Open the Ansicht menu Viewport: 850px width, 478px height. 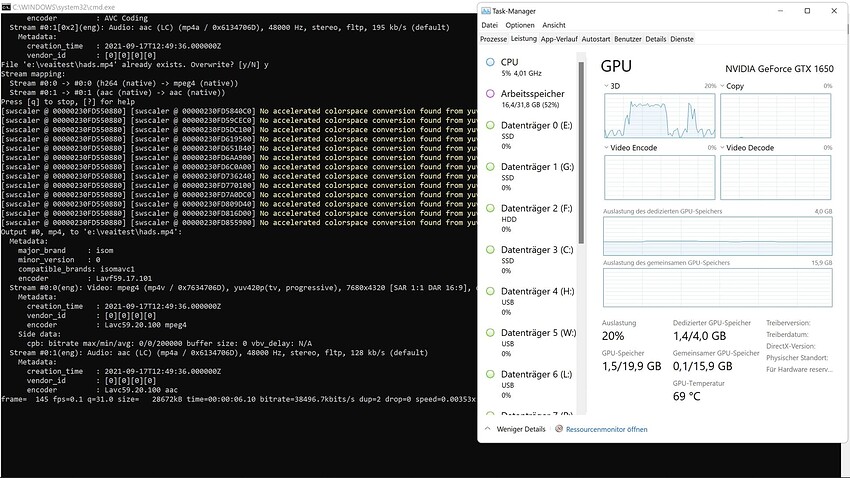click(554, 25)
